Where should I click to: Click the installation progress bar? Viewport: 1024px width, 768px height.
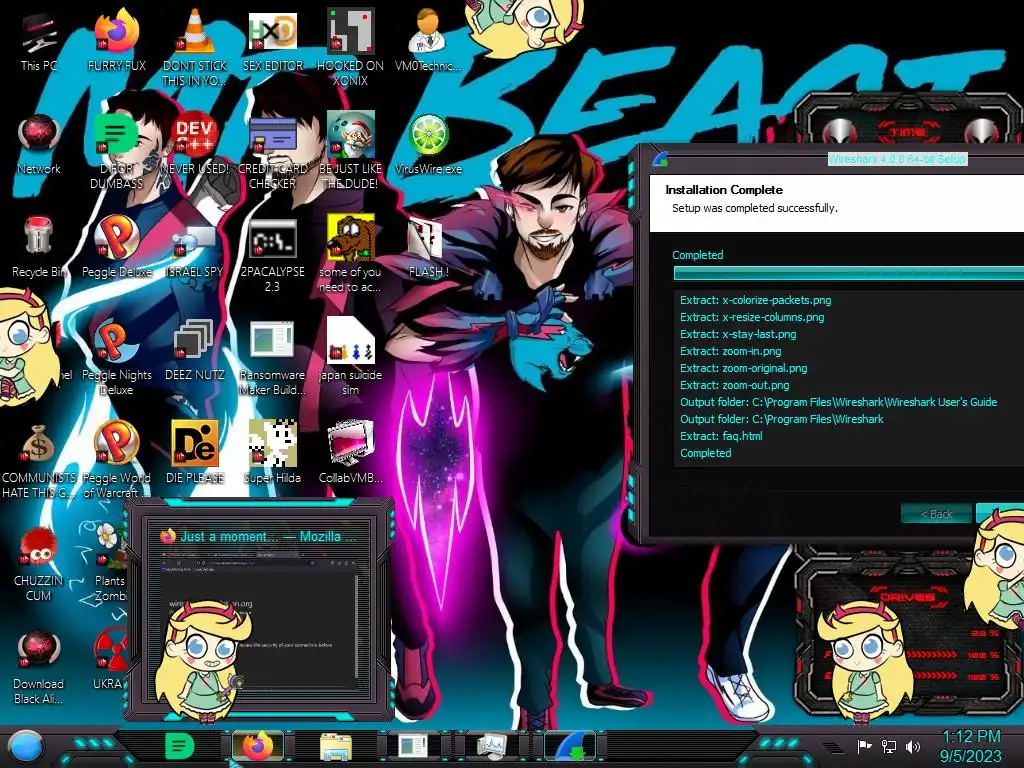point(848,273)
